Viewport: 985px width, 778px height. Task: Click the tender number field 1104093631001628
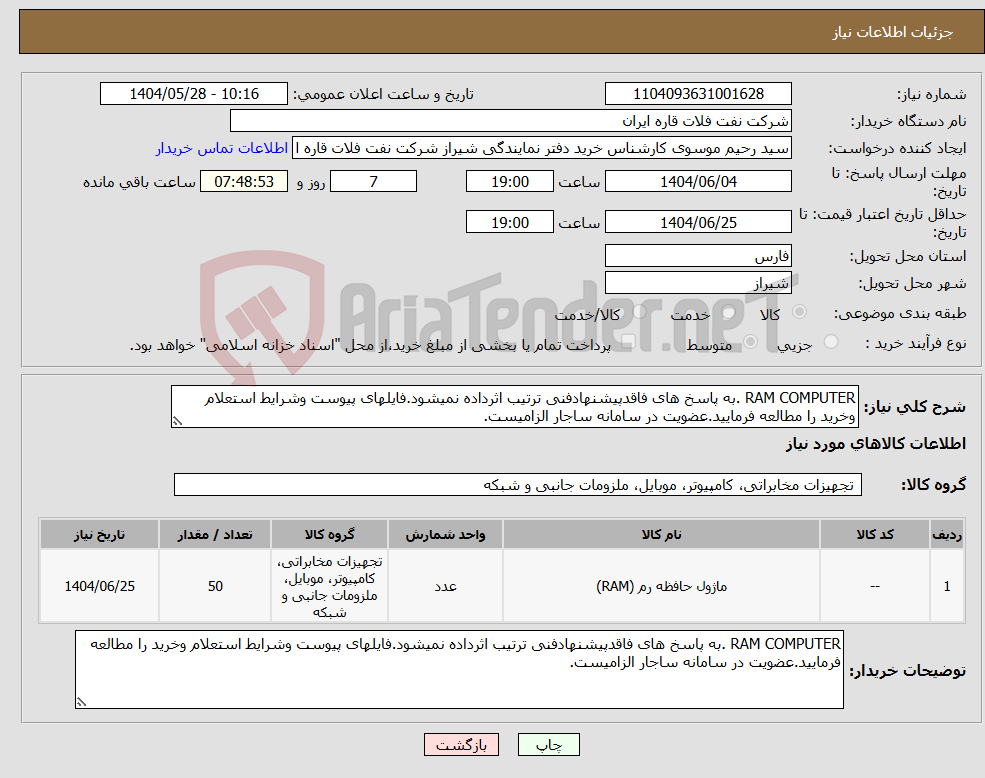click(x=697, y=93)
